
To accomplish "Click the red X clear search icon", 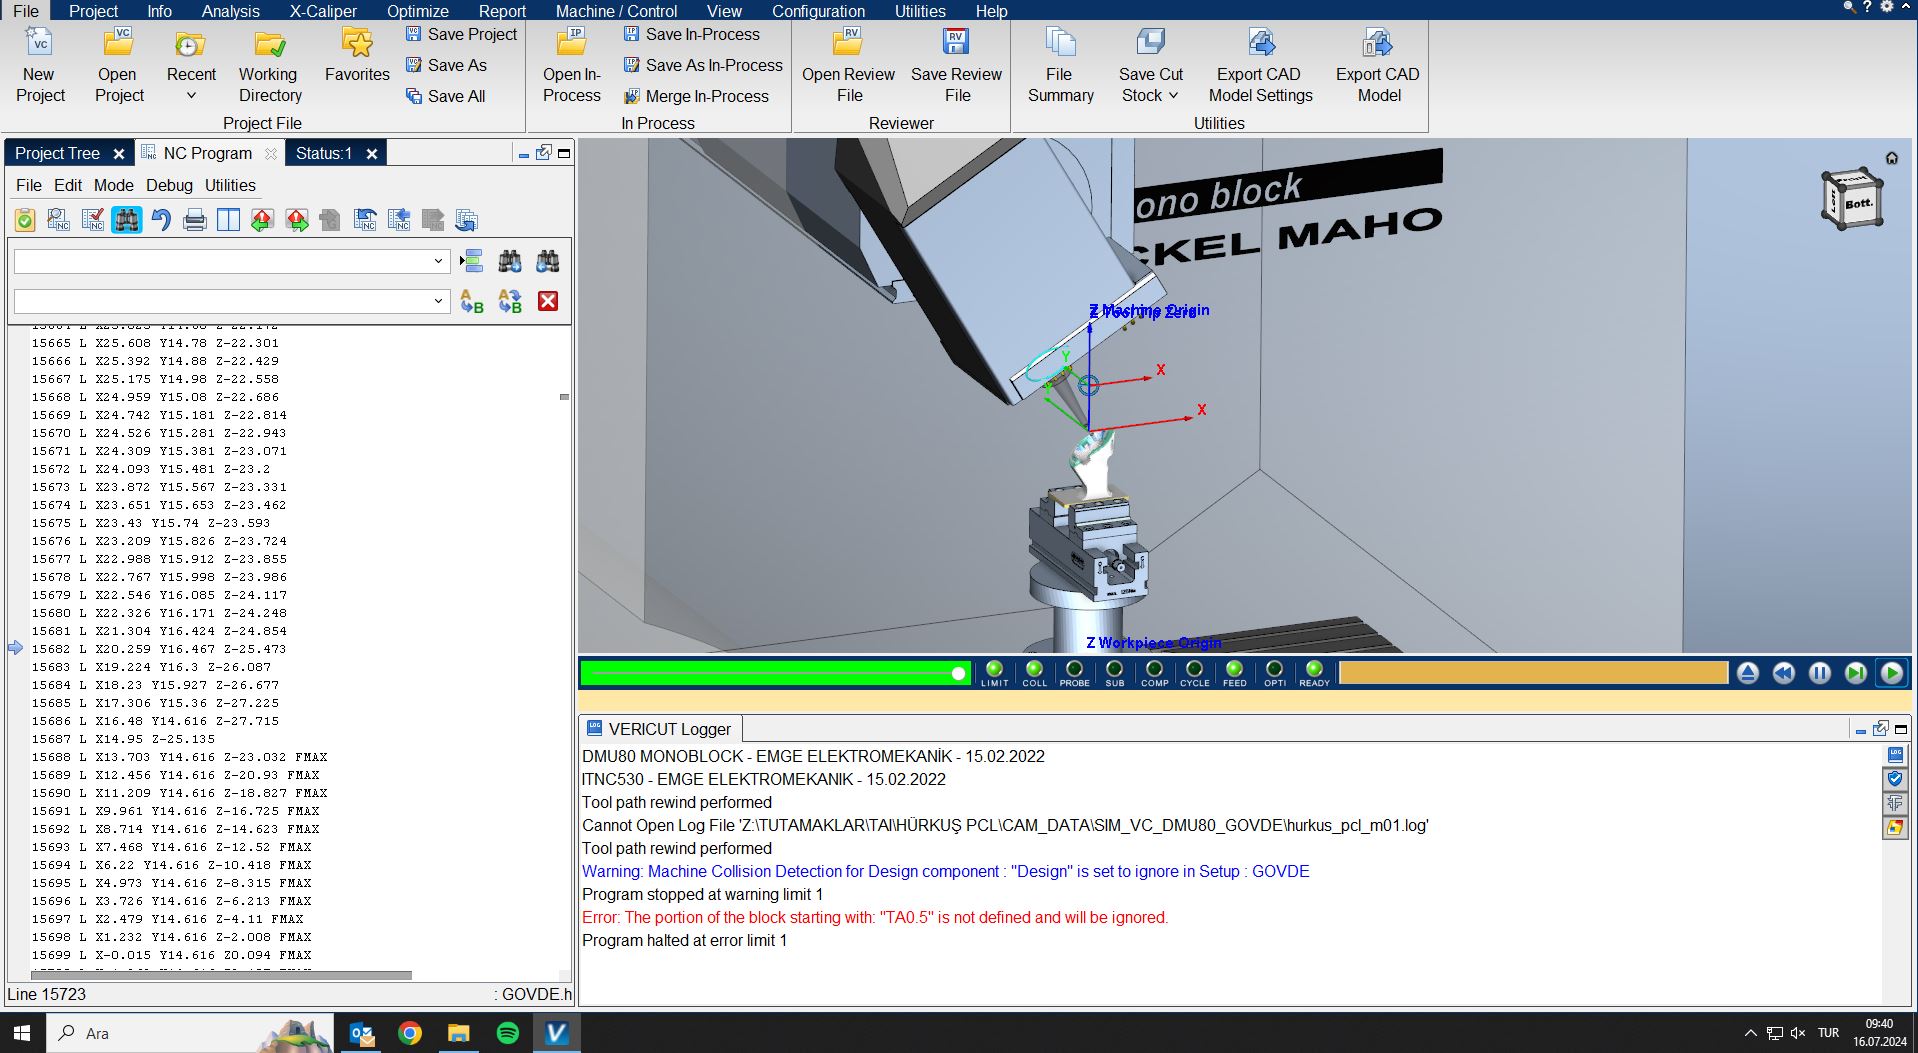I will [x=548, y=301].
